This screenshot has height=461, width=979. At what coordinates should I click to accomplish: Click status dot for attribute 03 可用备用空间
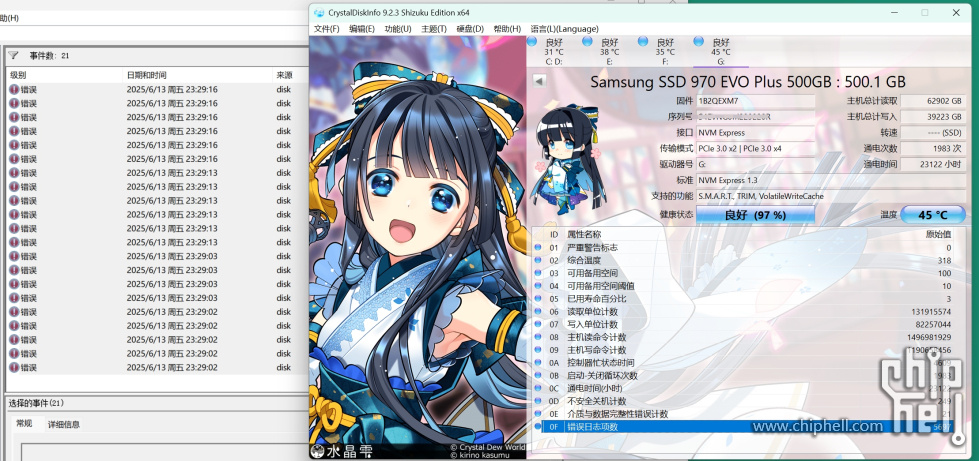(538, 273)
